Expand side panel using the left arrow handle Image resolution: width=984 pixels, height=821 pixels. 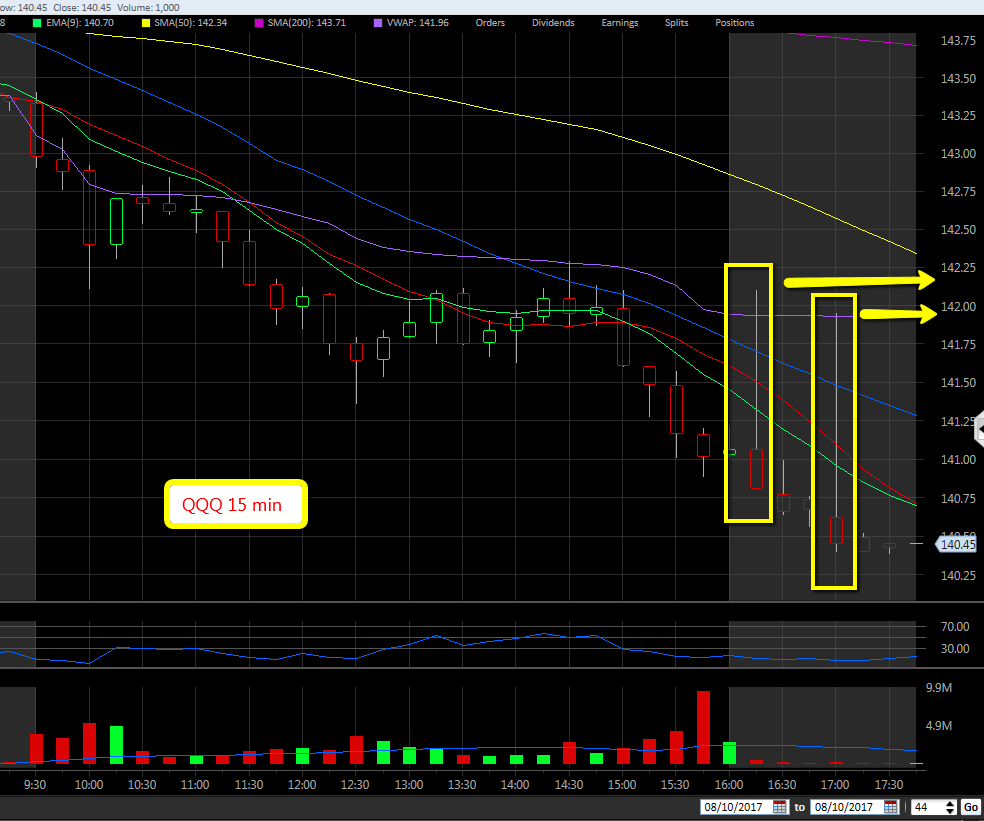980,430
